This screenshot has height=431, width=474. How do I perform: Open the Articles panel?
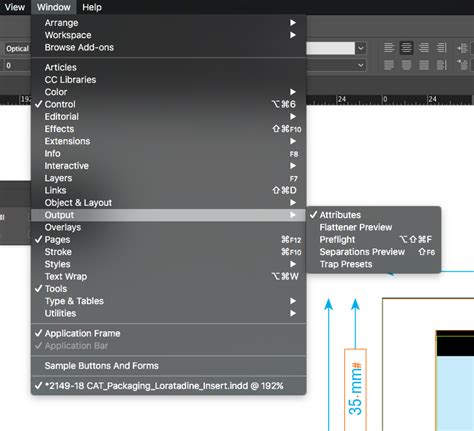[x=169, y=67]
